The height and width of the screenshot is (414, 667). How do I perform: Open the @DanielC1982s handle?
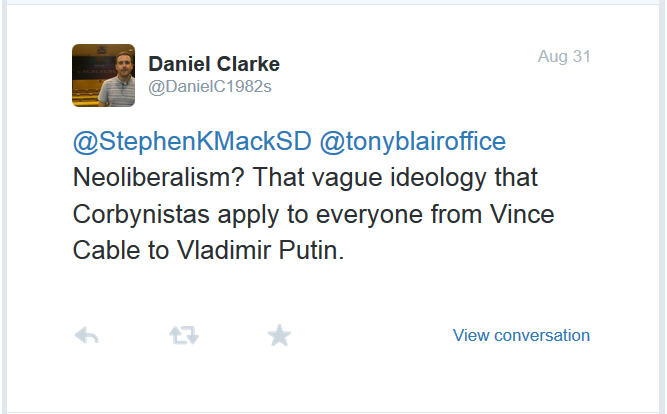pyautogui.click(x=210, y=87)
